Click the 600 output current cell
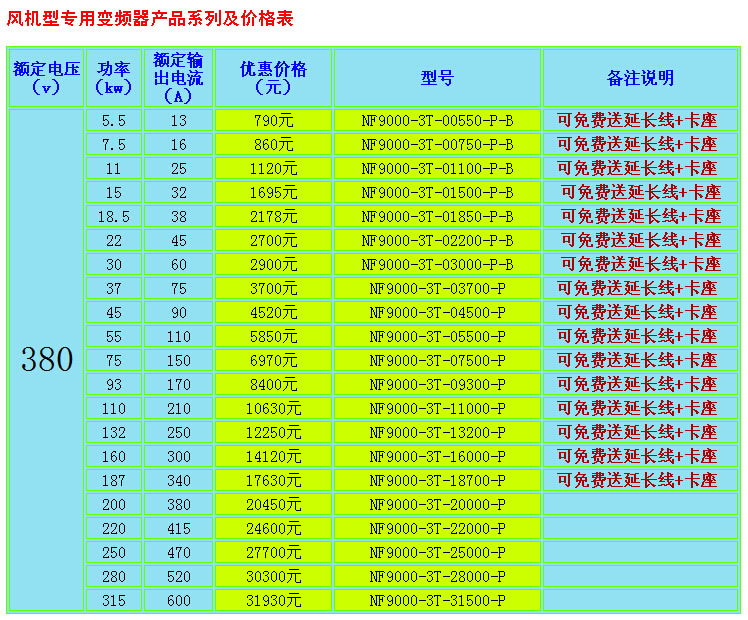The height and width of the screenshot is (620, 748). click(178, 600)
